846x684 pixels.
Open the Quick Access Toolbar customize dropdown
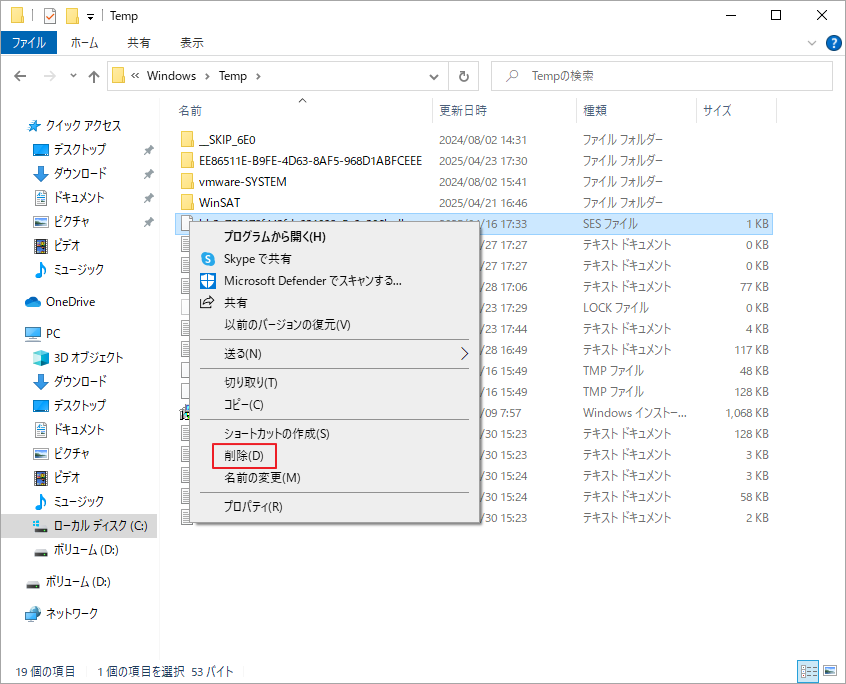click(x=91, y=17)
